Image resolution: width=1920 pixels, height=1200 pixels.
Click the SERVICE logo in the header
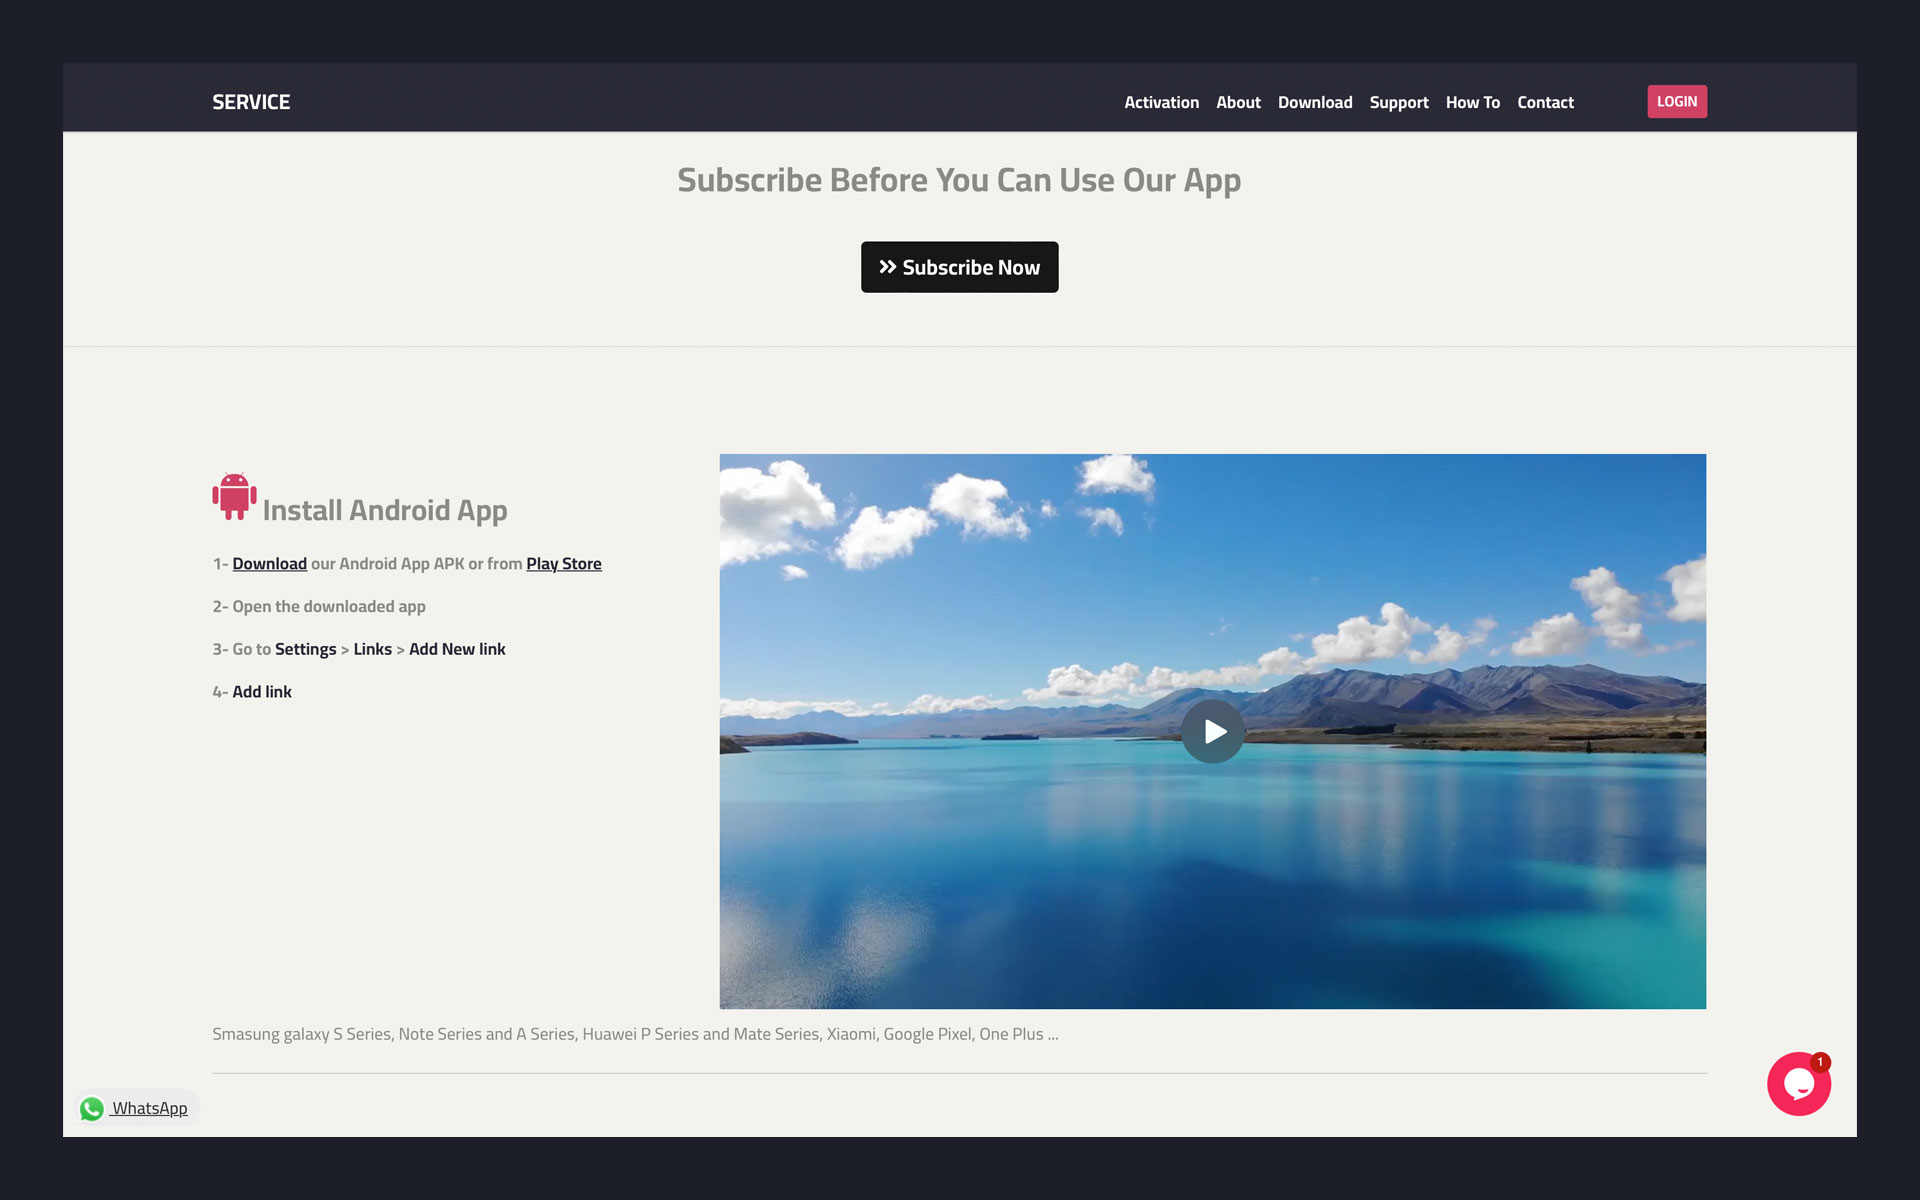coord(251,101)
